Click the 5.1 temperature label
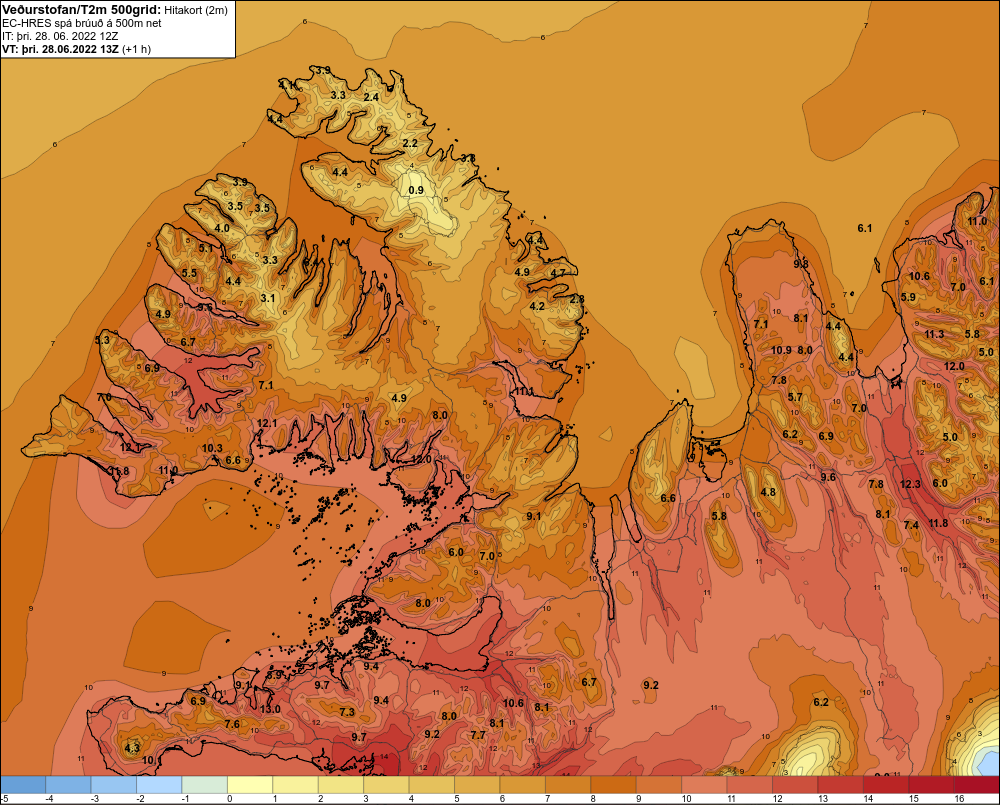 pos(205,247)
